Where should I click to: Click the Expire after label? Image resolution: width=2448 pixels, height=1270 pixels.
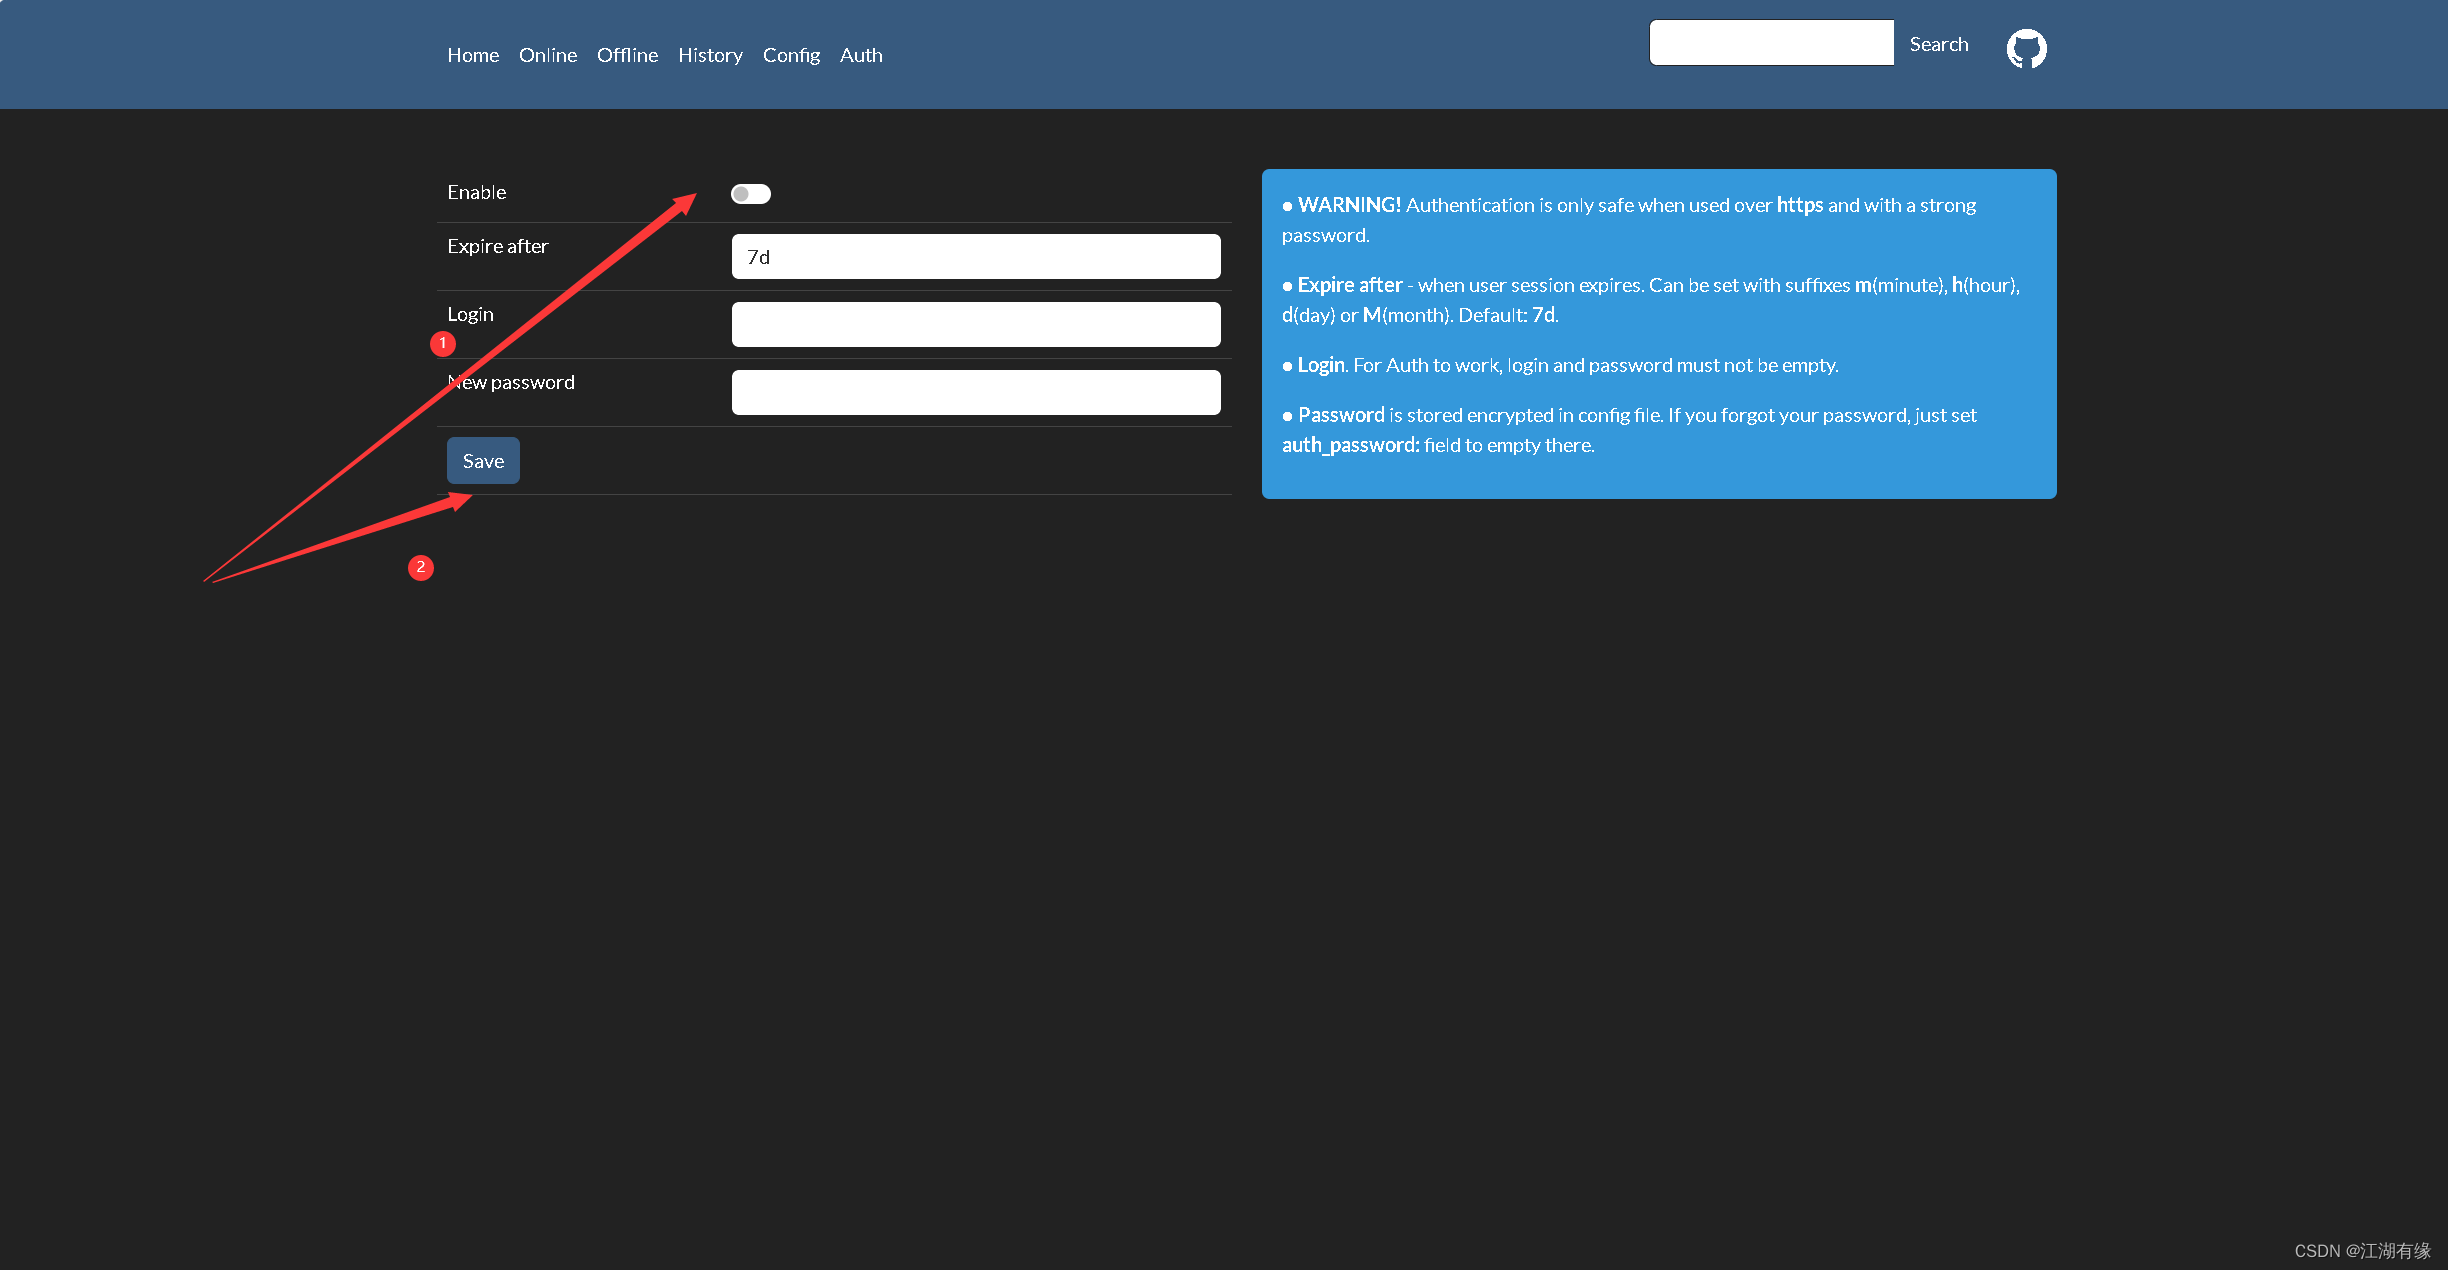(x=497, y=246)
